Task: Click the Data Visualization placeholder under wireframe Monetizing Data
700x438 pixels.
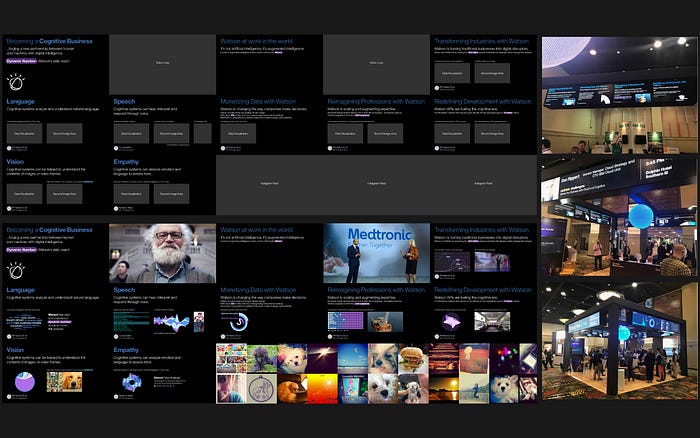Action: [238, 133]
